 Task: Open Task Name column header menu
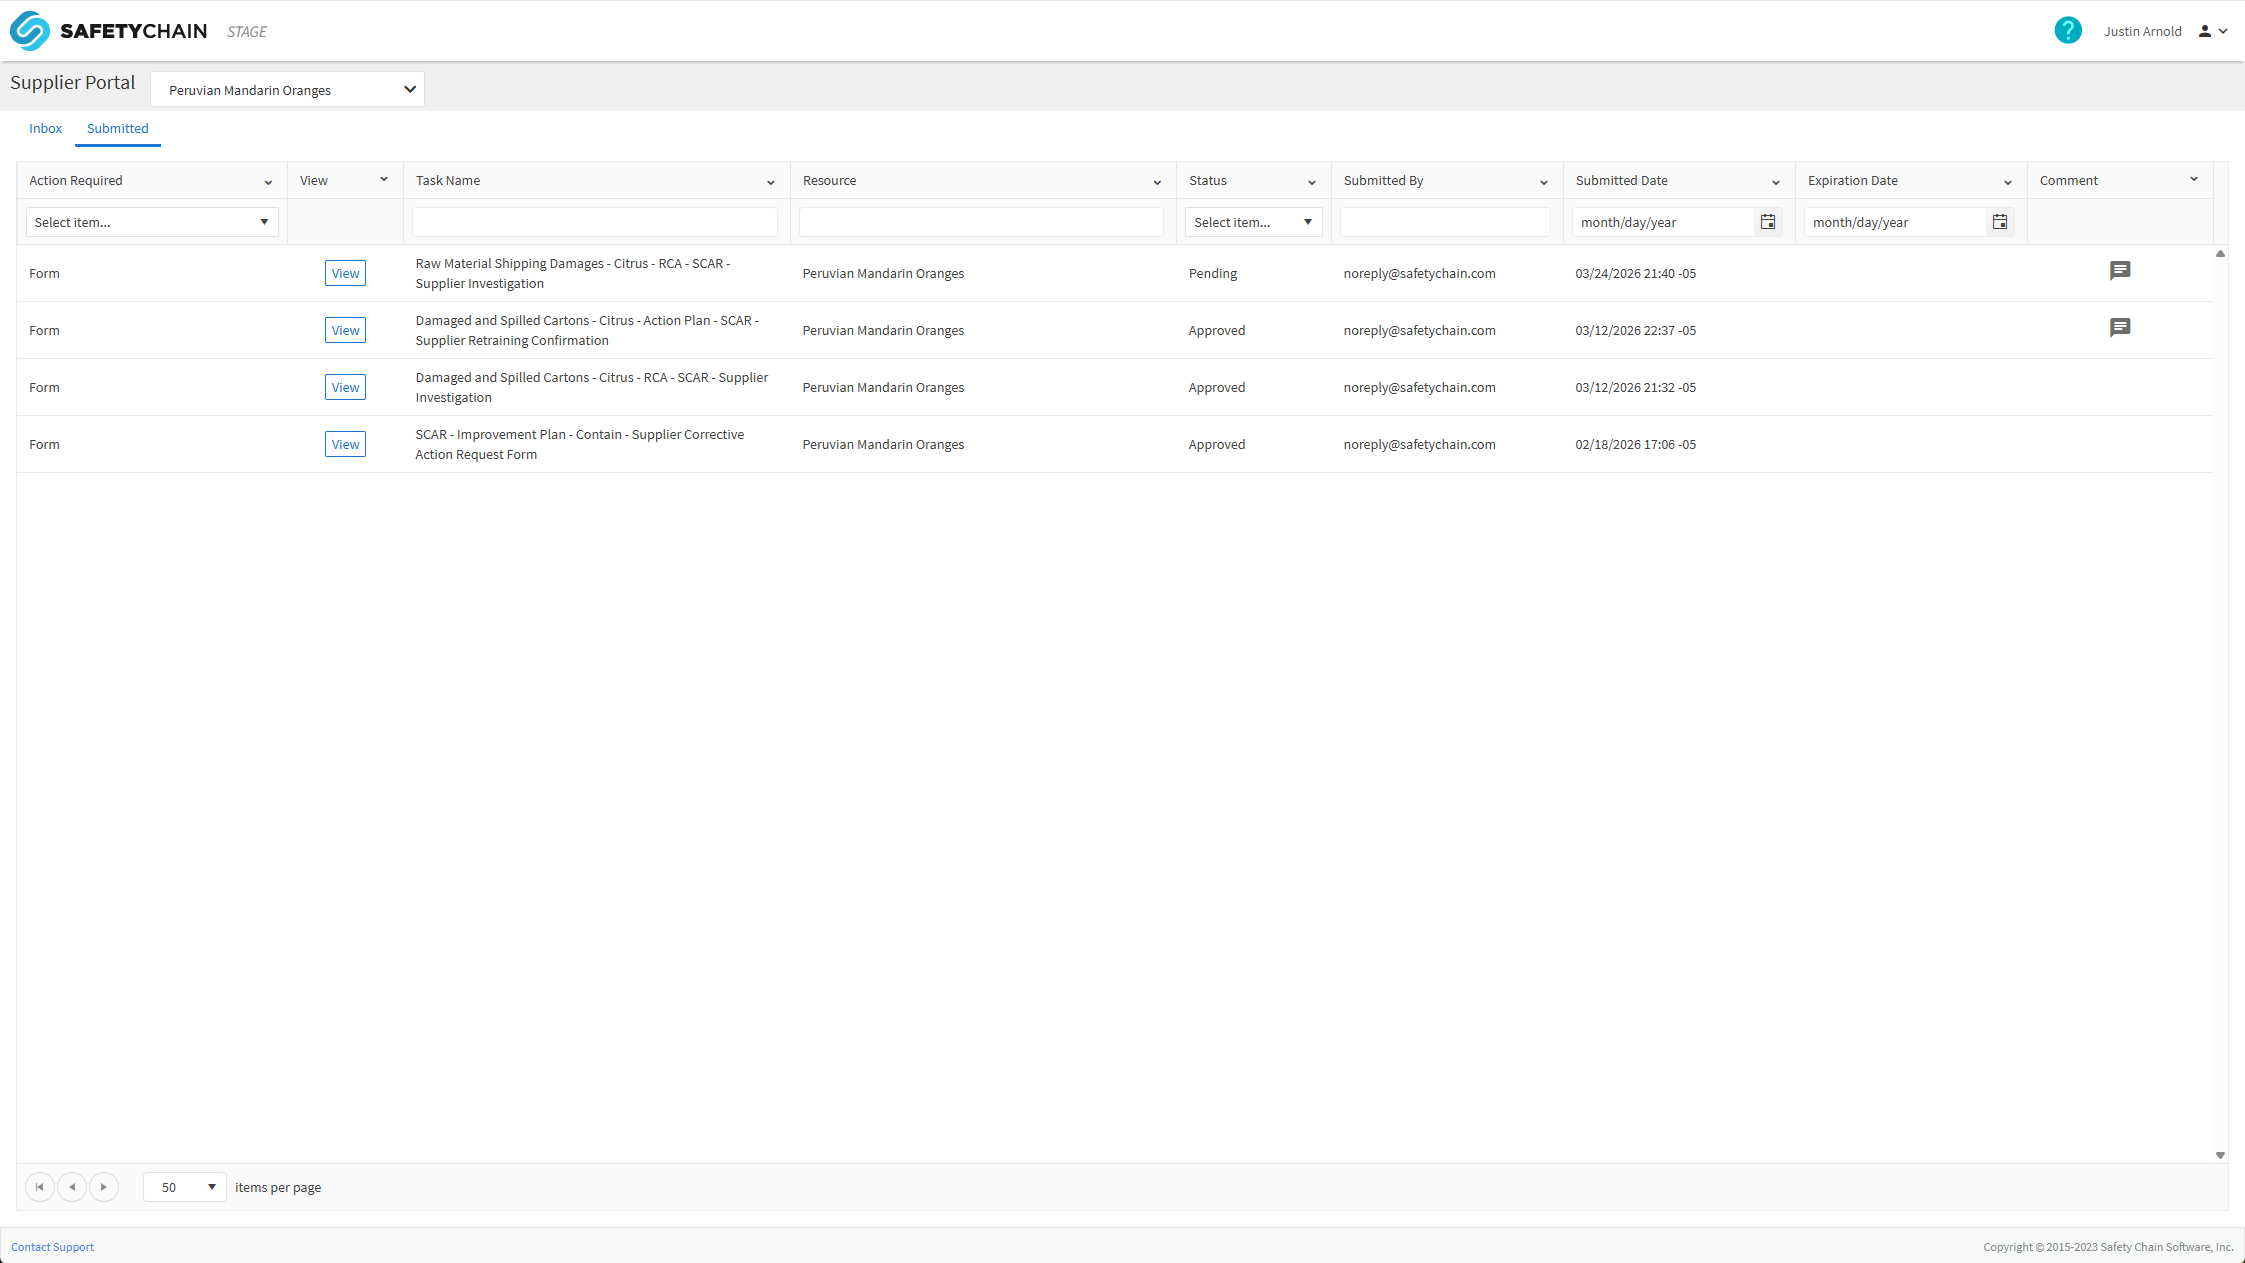770,182
